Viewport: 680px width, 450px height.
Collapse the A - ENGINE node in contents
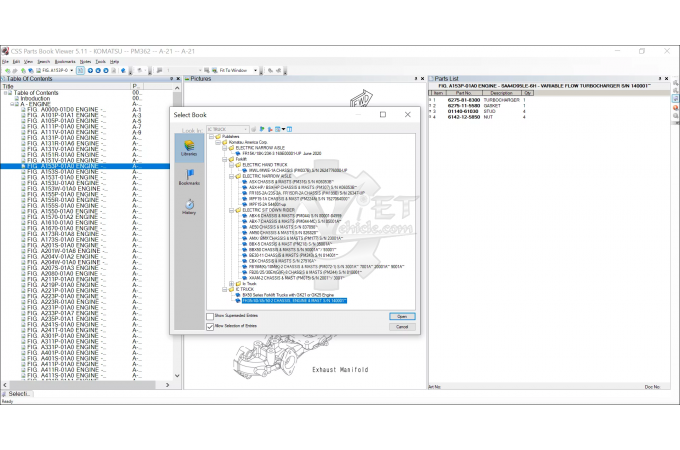point(12,104)
